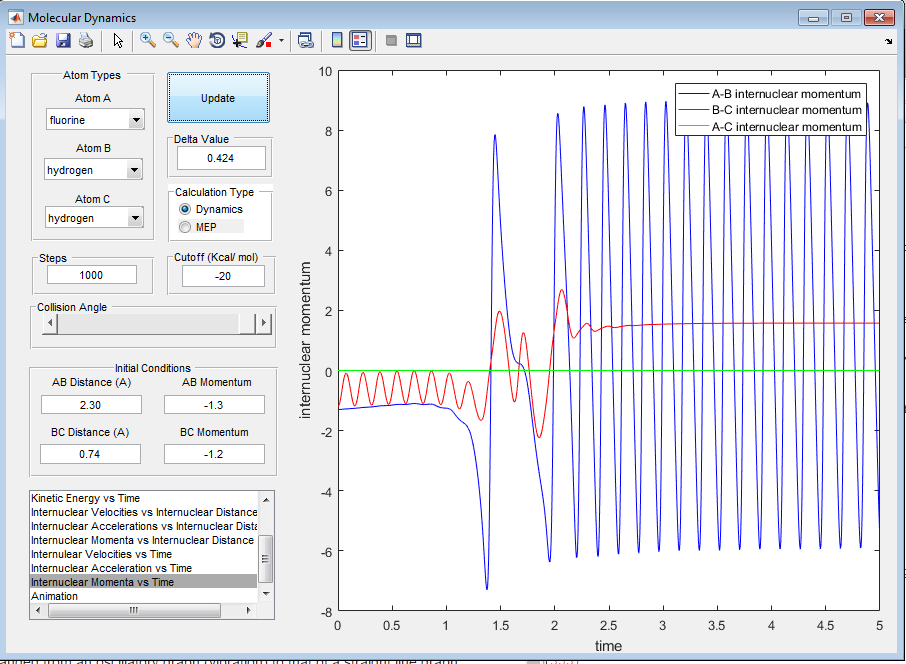Select the Zoom In magnifier tool

coord(148,41)
